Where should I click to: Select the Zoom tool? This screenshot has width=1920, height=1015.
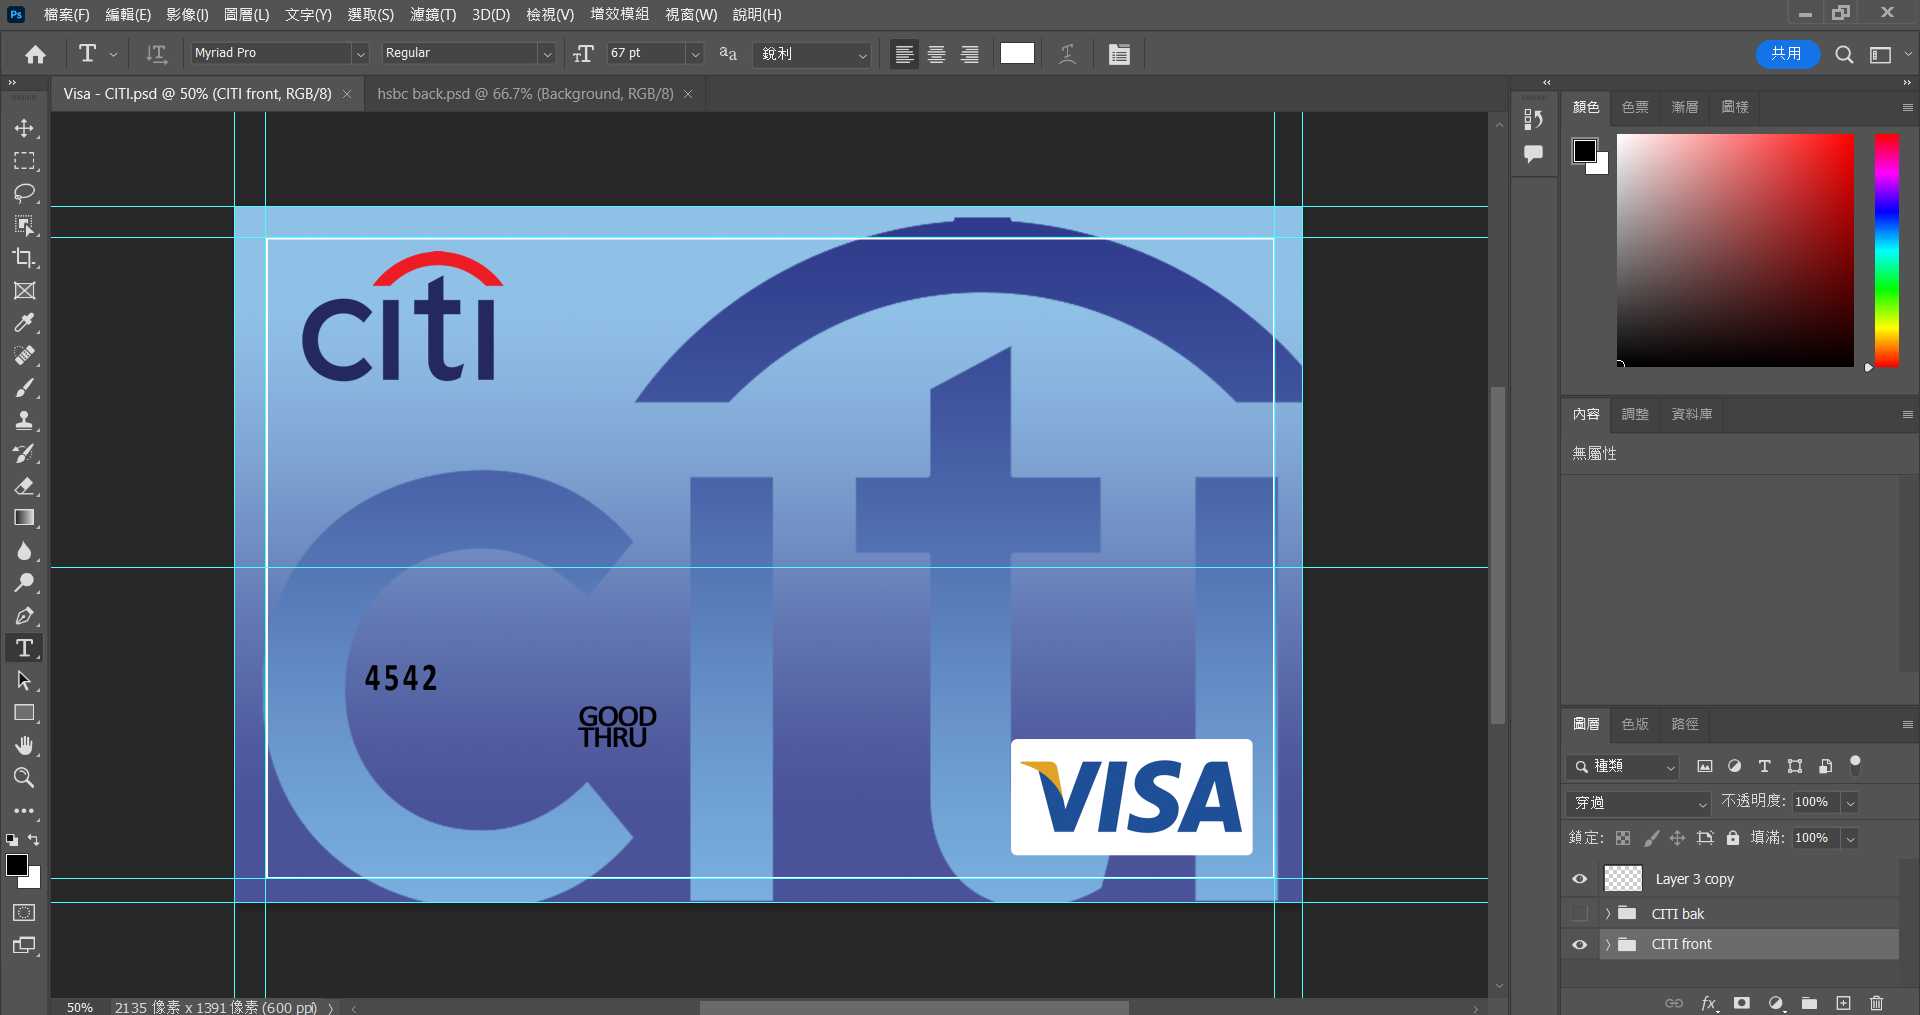(x=24, y=778)
